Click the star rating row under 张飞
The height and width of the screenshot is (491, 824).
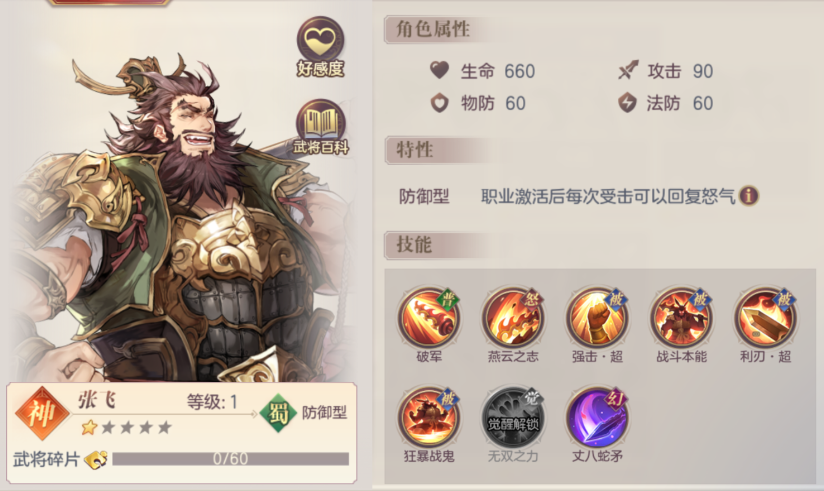point(127,427)
